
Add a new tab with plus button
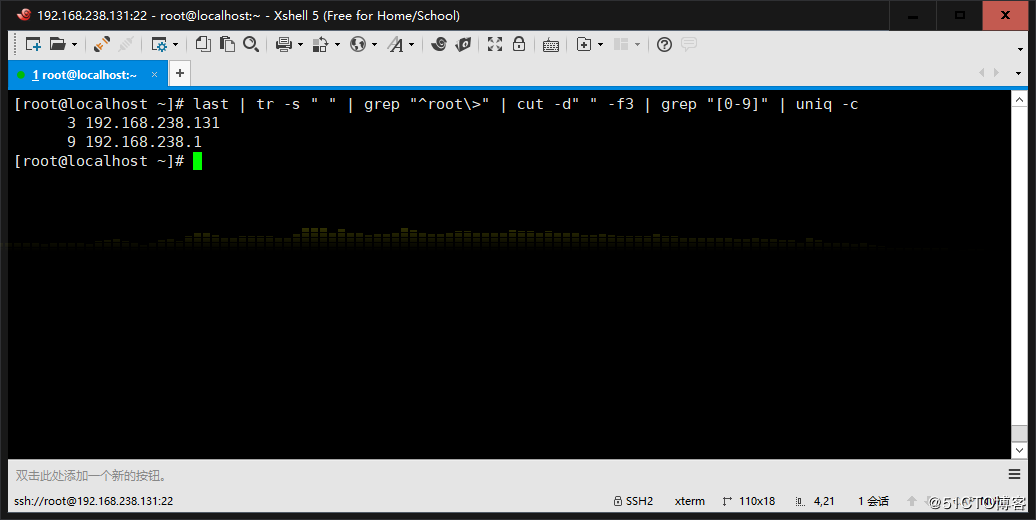click(x=180, y=73)
